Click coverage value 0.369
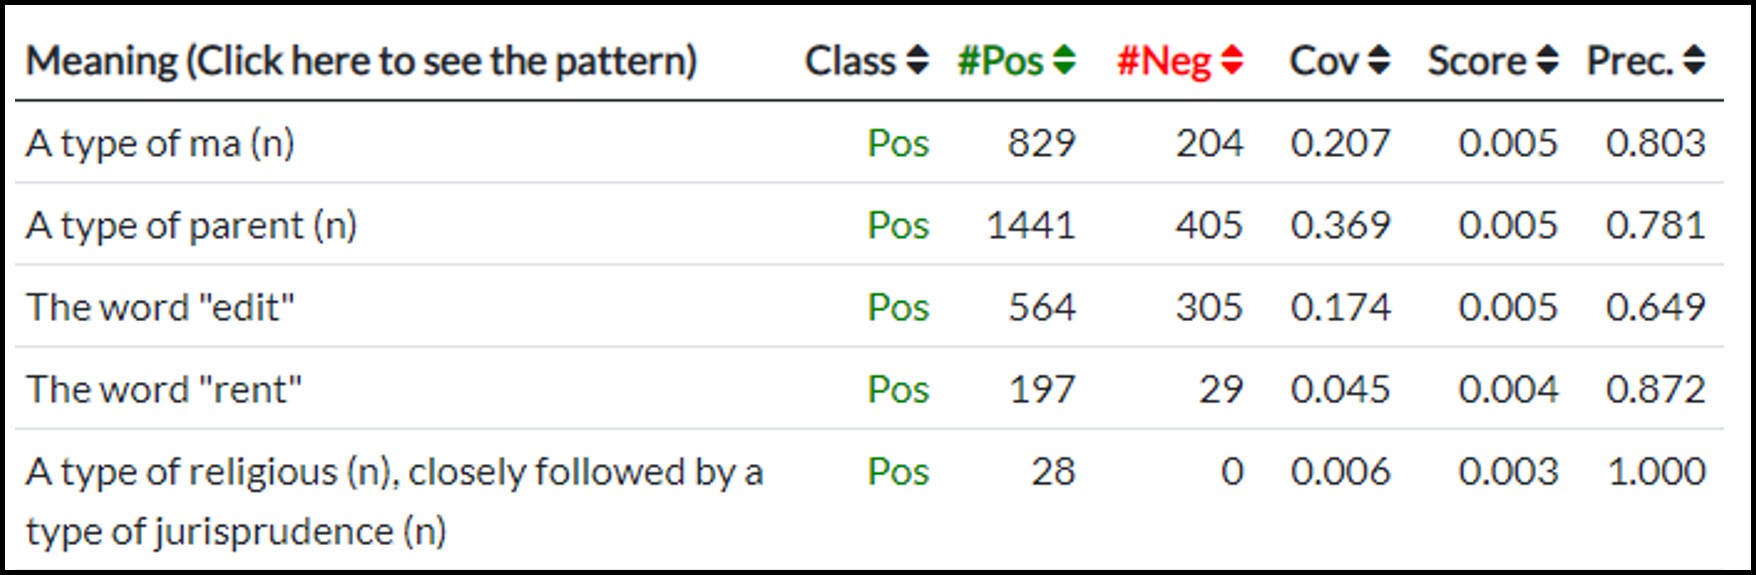1756x575 pixels. click(x=1340, y=226)
